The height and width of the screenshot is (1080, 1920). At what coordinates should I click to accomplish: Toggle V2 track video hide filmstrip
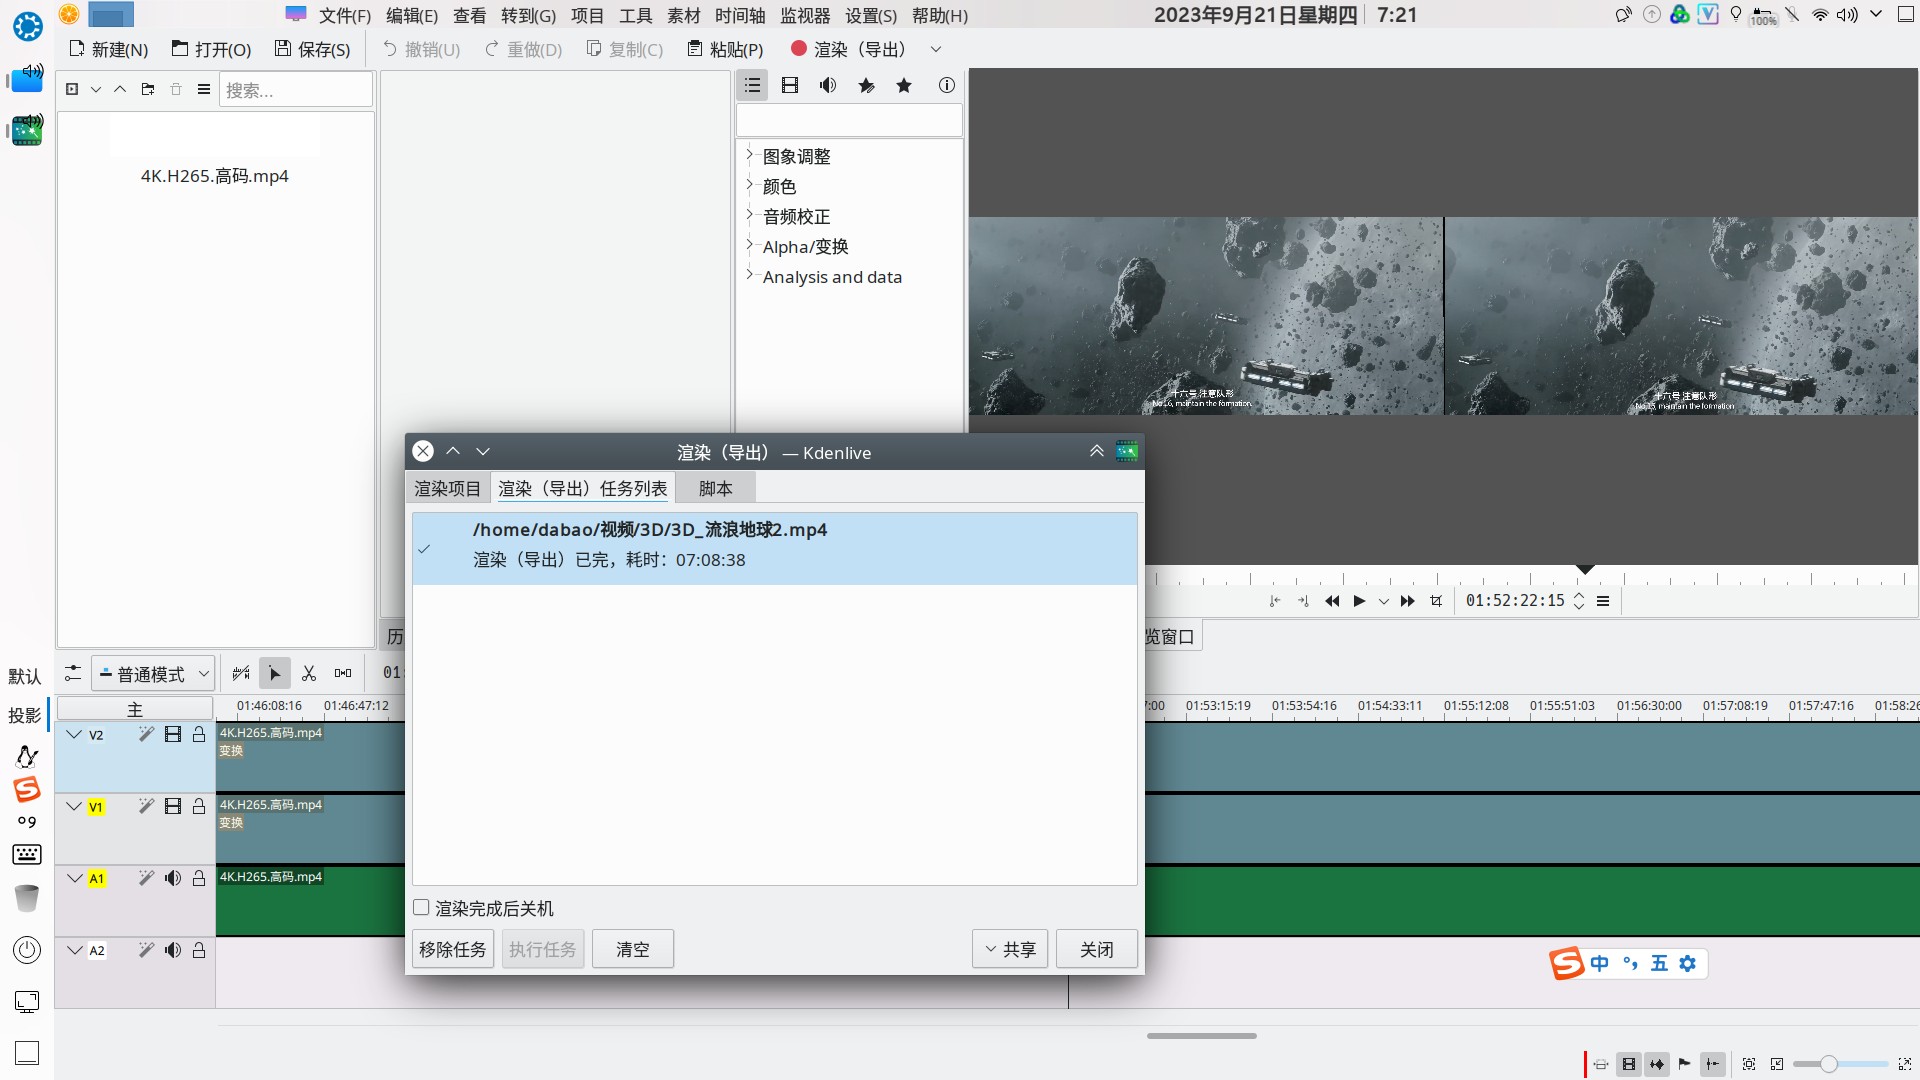pyautogui.click(x=173, y=735)
